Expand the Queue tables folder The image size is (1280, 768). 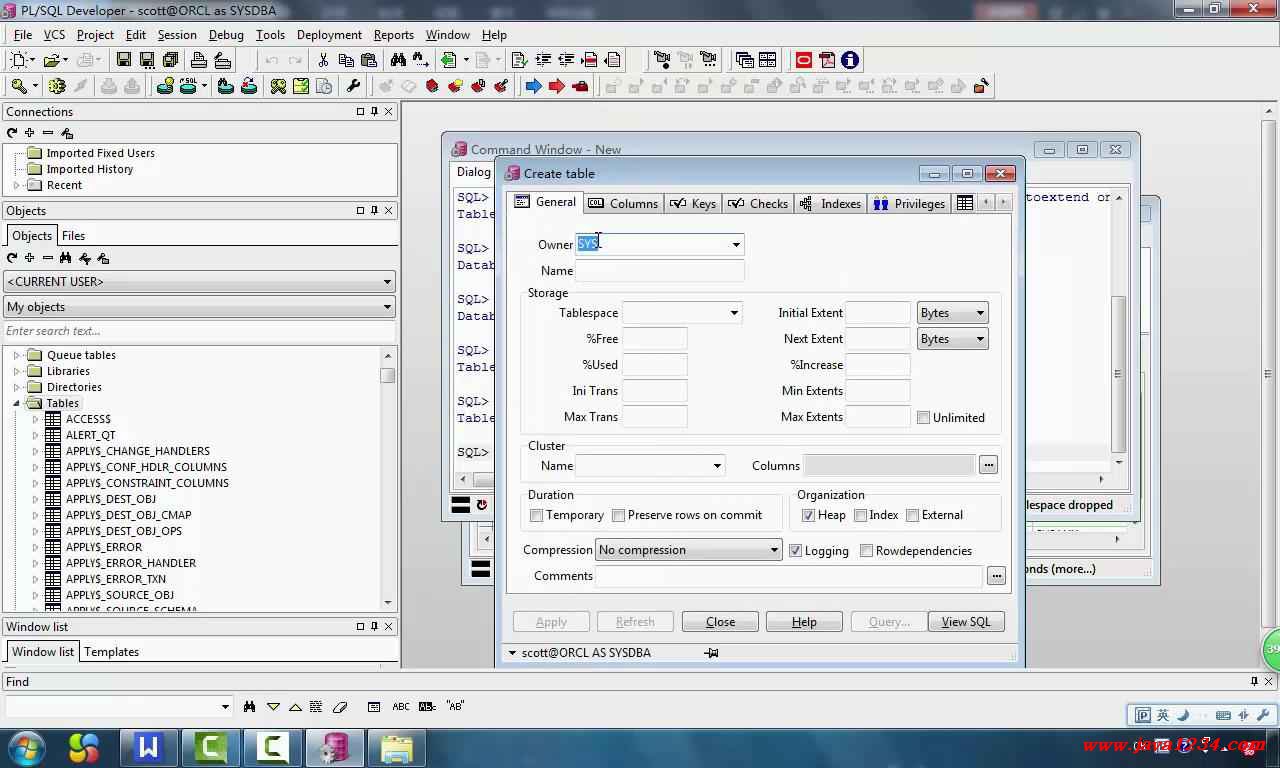tap(17, 355)
